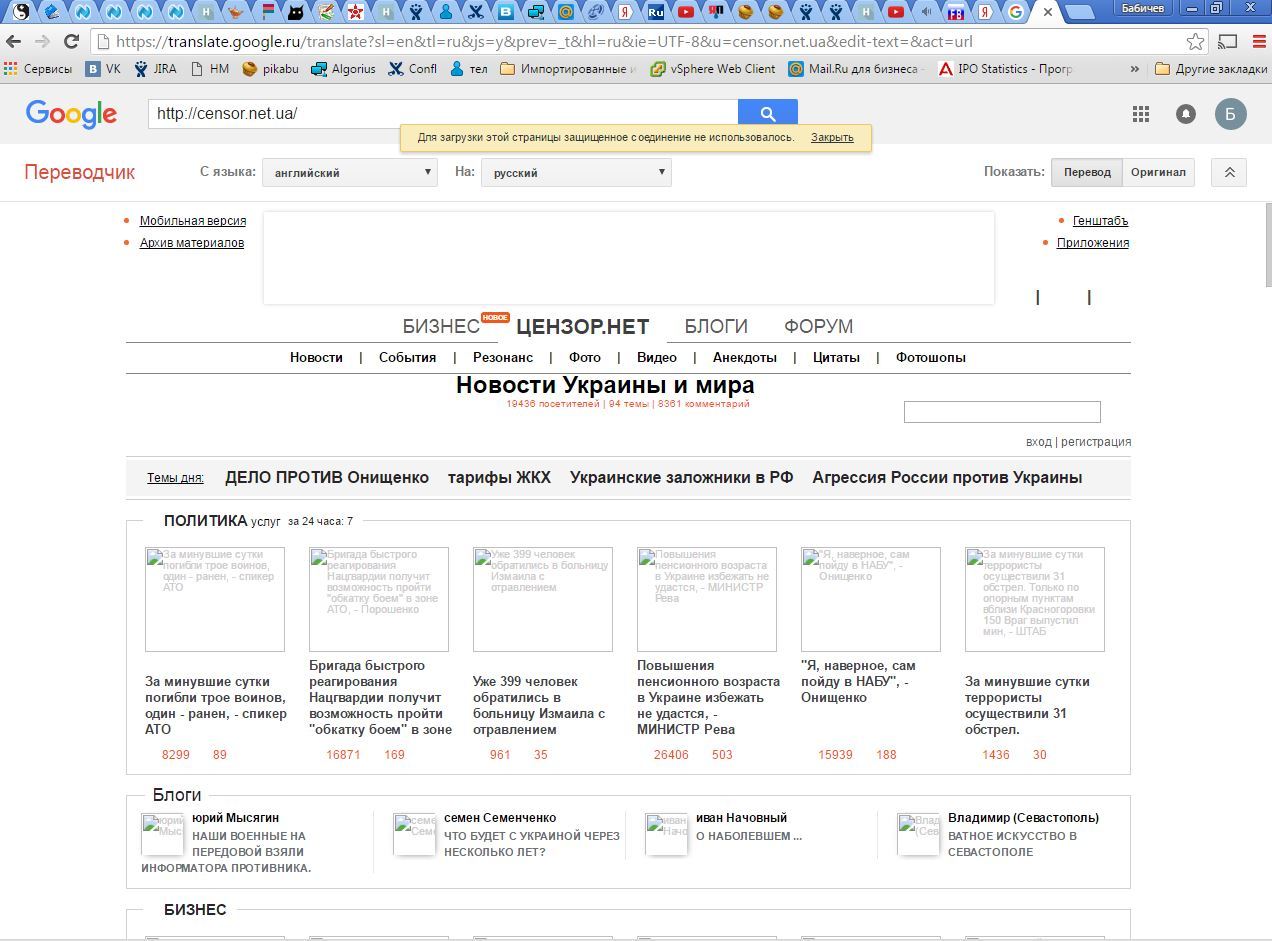Click the blue magnifier search button

768,113
